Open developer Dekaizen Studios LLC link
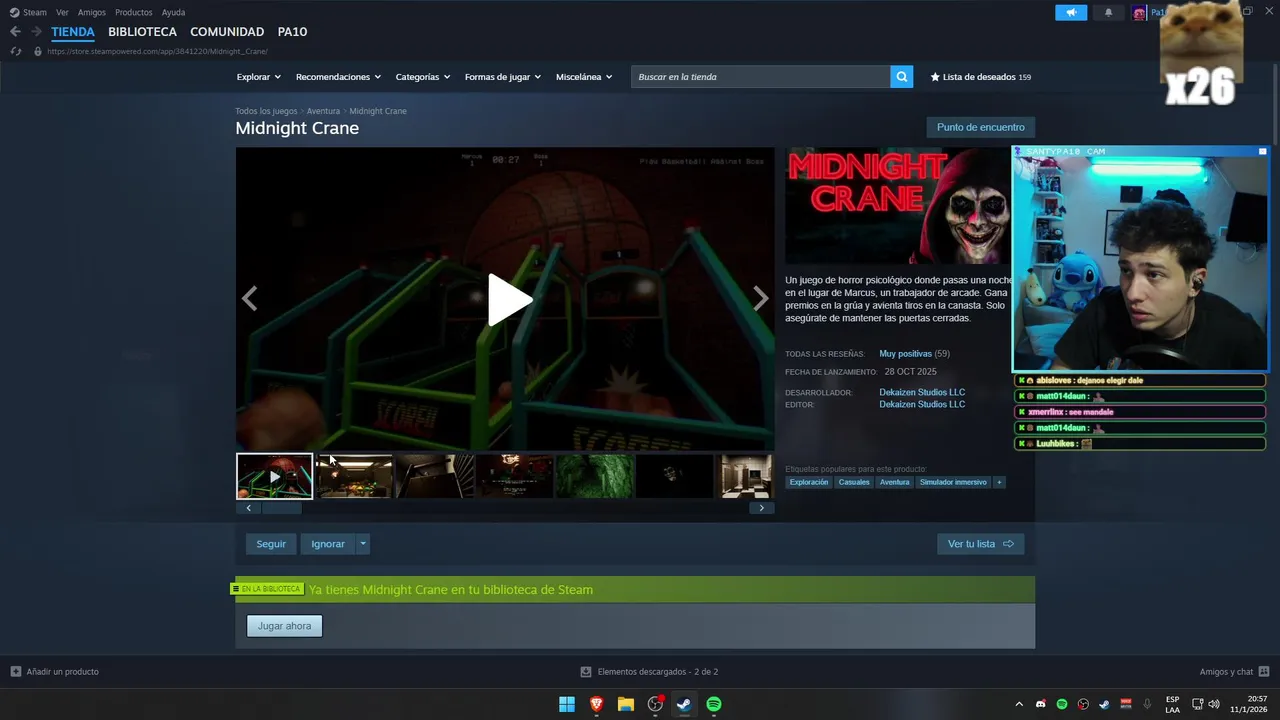Screen dimensions: 1280x720 tap(922, 392)
